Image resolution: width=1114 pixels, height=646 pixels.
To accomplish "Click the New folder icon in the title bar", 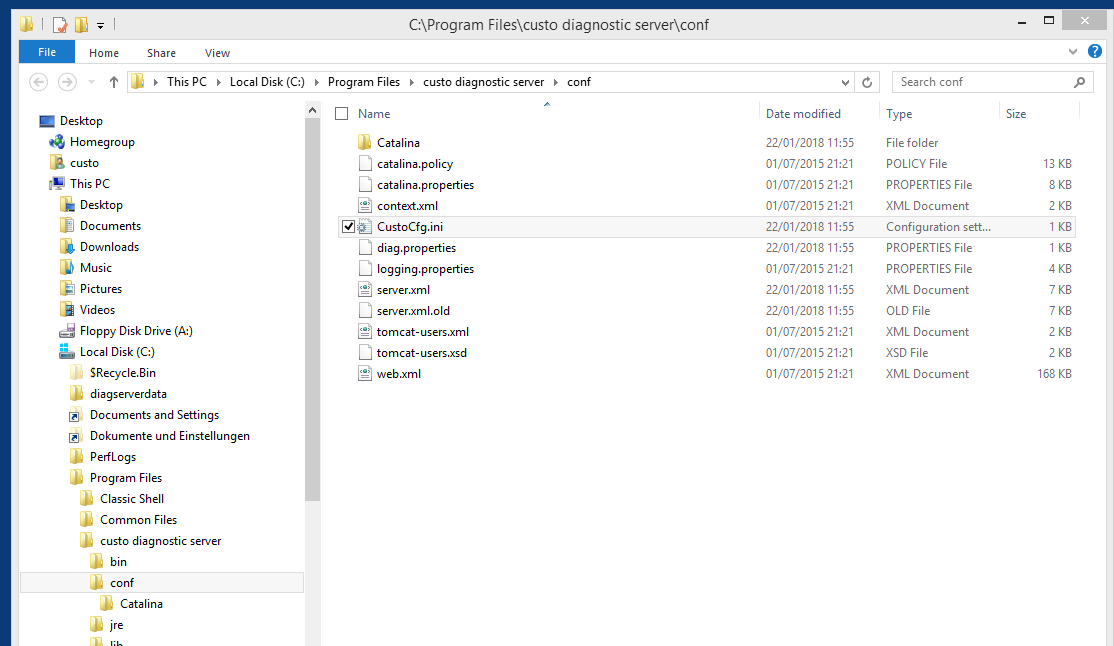I will click(82, 25).
